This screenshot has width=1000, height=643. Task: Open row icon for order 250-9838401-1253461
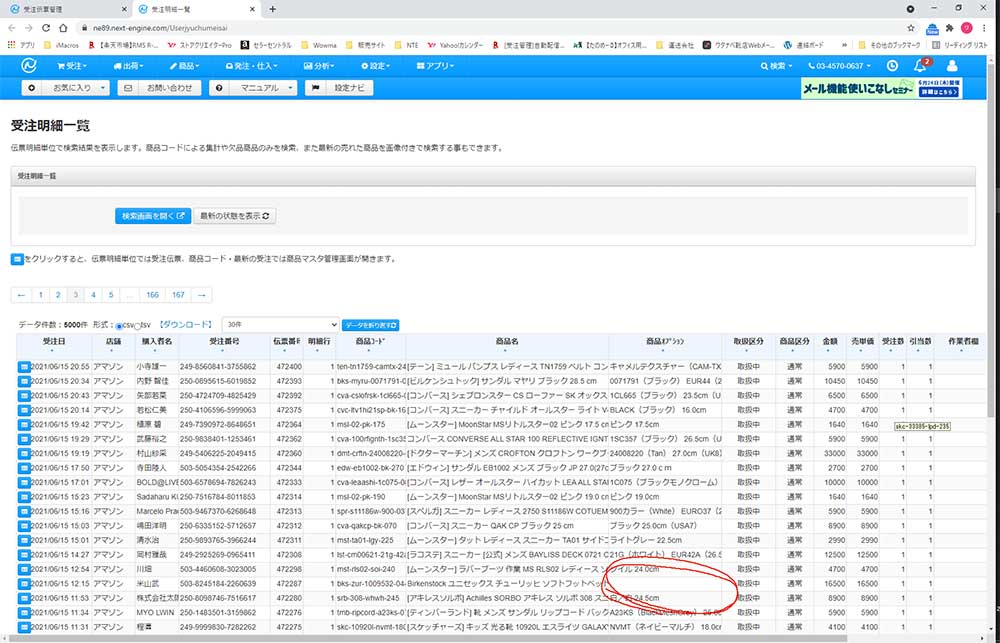pyautogui.click(x=23, y=439)
